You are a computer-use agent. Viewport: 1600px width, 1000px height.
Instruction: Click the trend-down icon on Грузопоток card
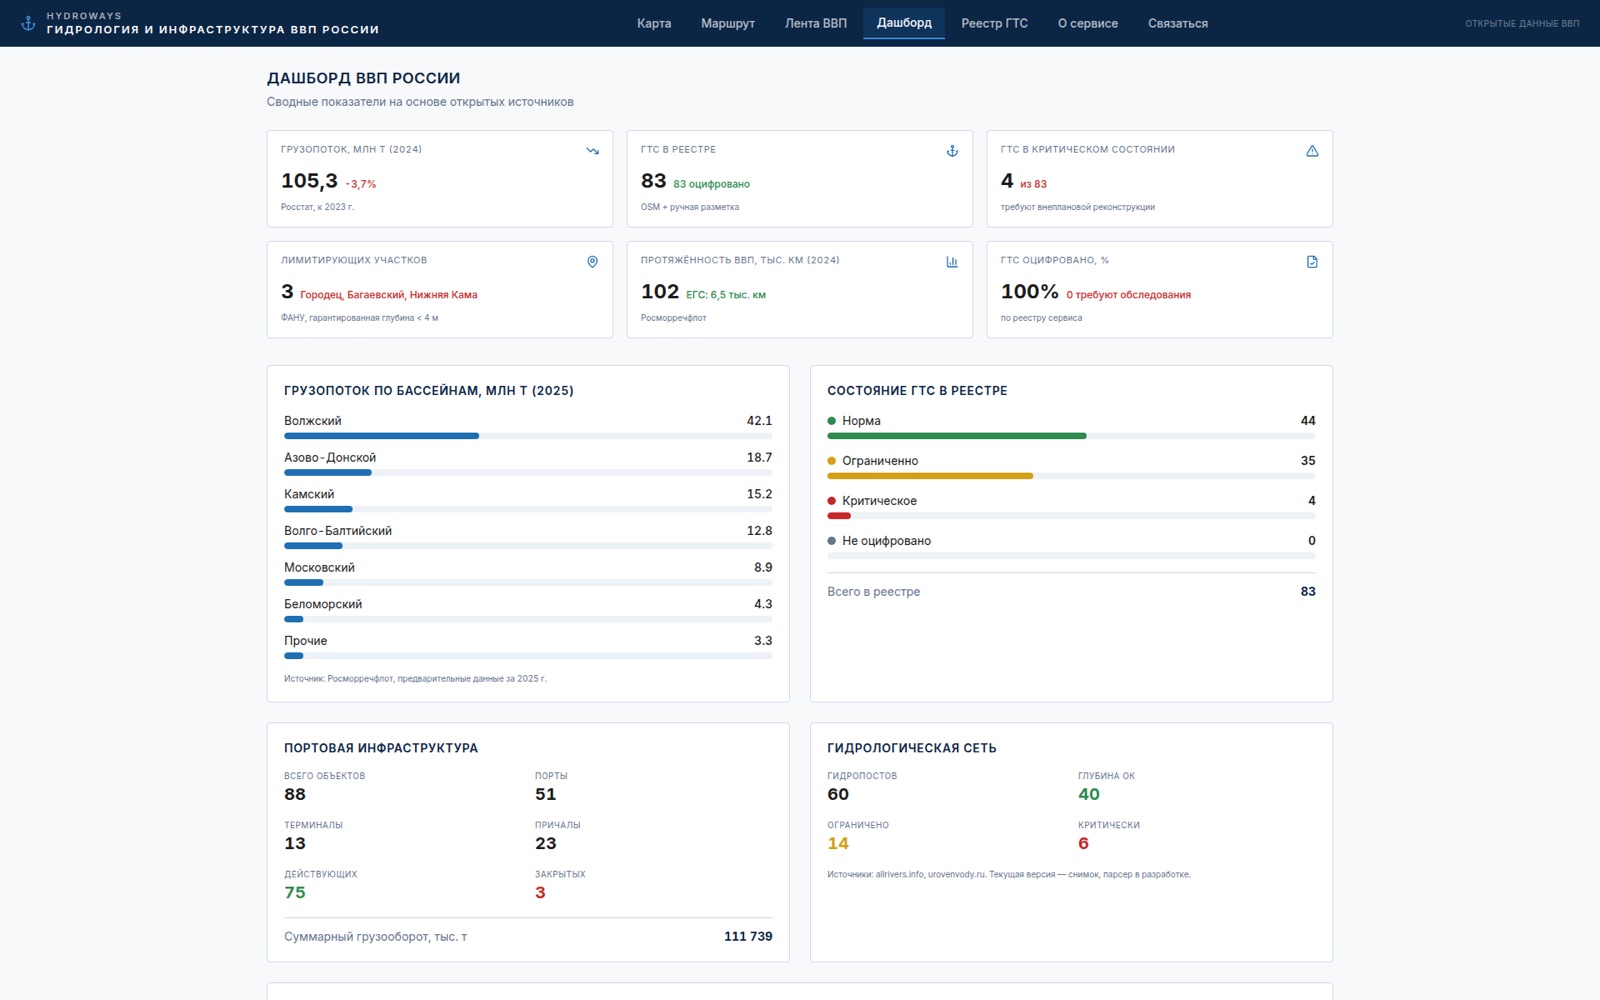coord(592,151)
